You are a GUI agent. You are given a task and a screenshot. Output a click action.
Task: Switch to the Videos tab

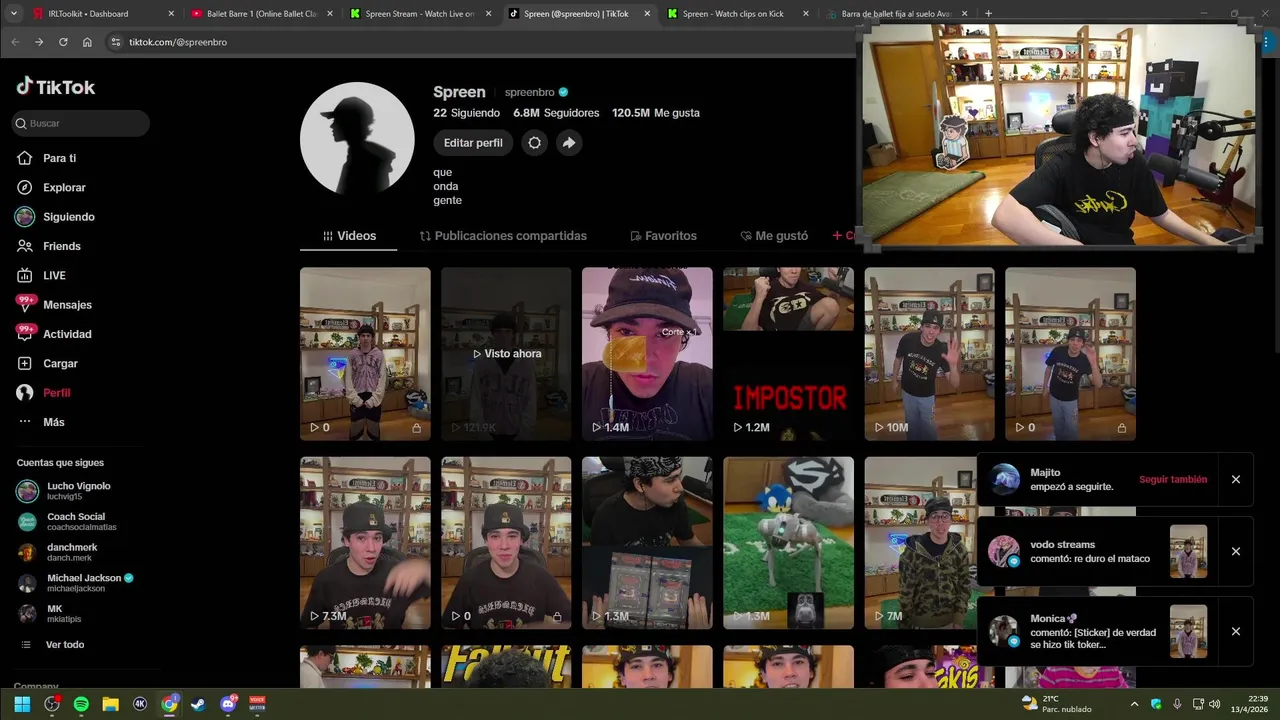(x=349, y=236)
